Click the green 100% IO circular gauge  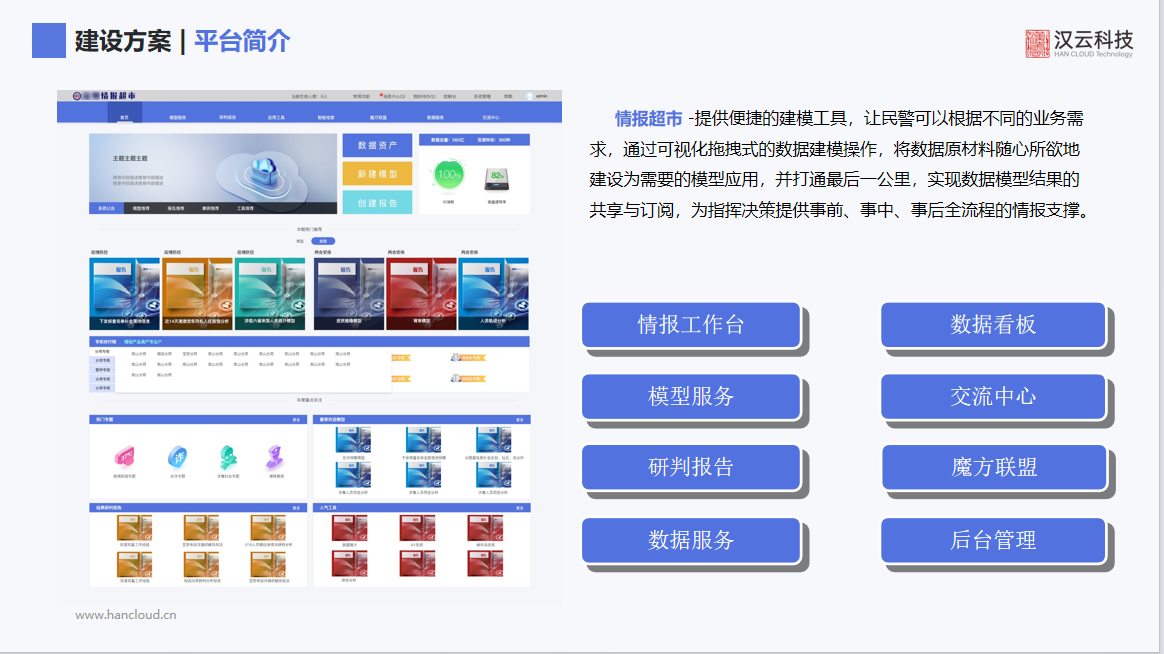[449, 176]
